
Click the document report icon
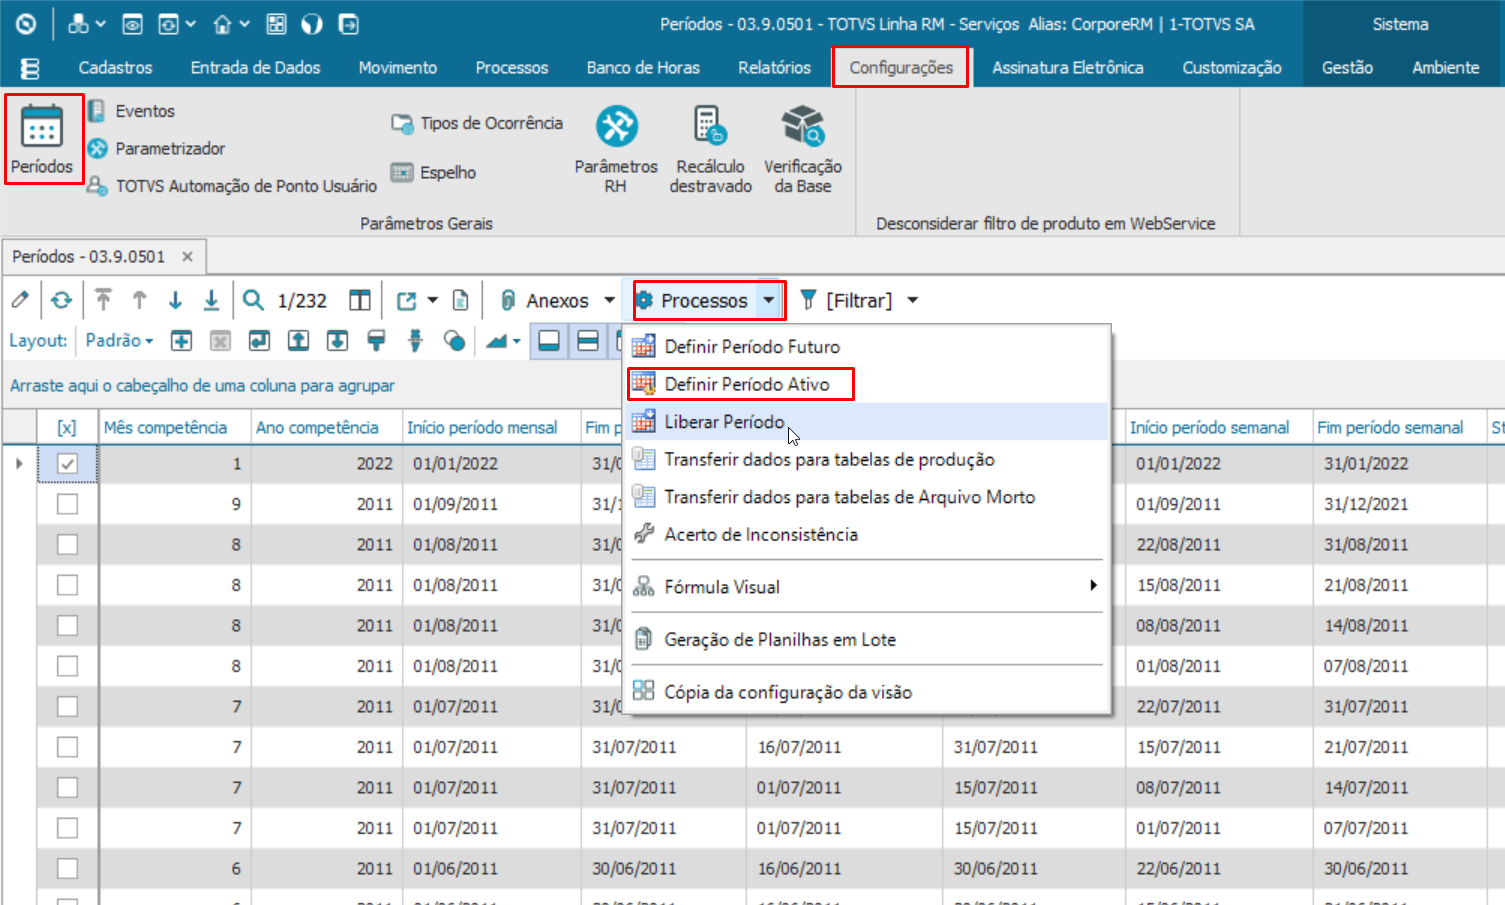460,300
